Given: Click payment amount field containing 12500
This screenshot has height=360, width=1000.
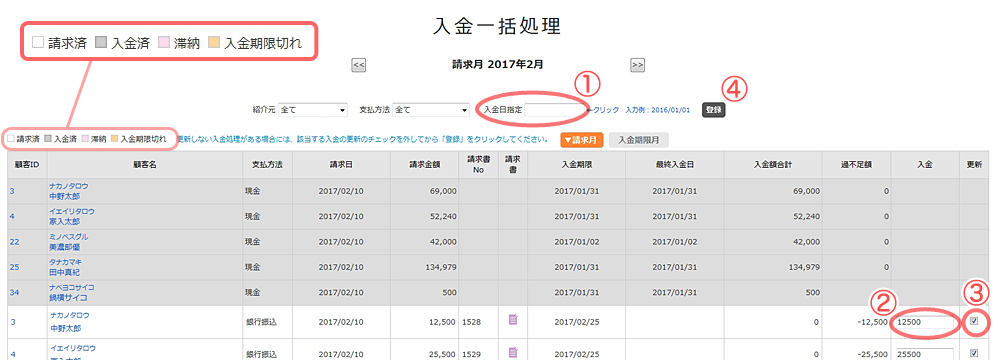Looking at the screenshot, I should coord(925,323).
